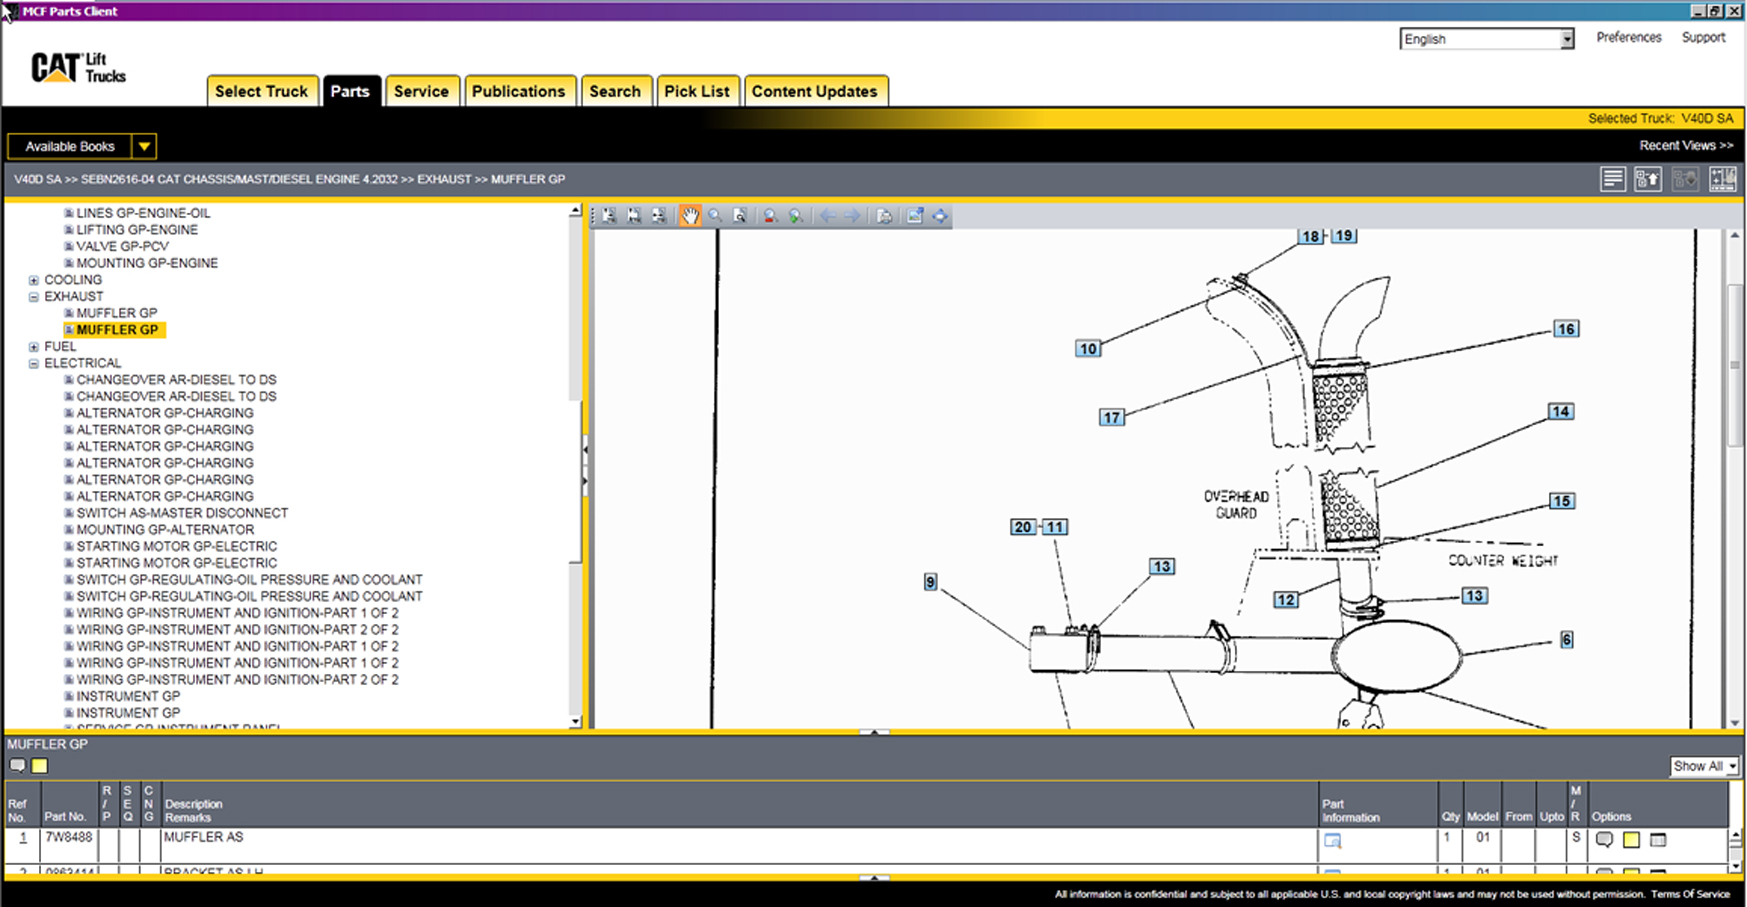The height and width of the screenshot is (907, 1747).
Task: Open the Pick List tab
Action: (x=696, y=91)
